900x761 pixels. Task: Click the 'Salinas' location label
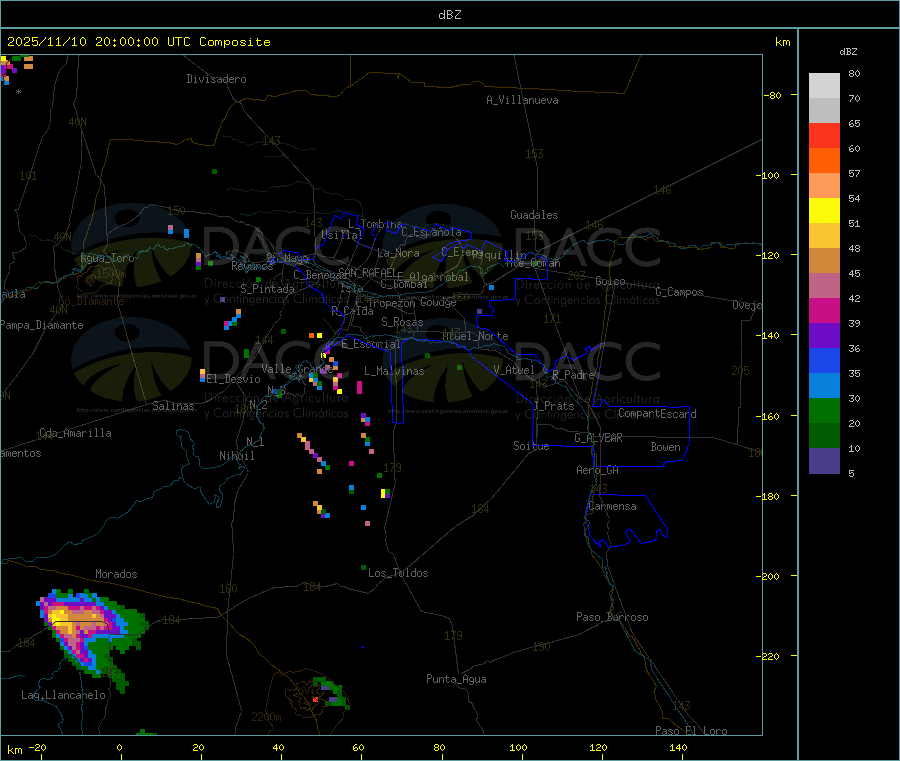(x=173, y=406)
